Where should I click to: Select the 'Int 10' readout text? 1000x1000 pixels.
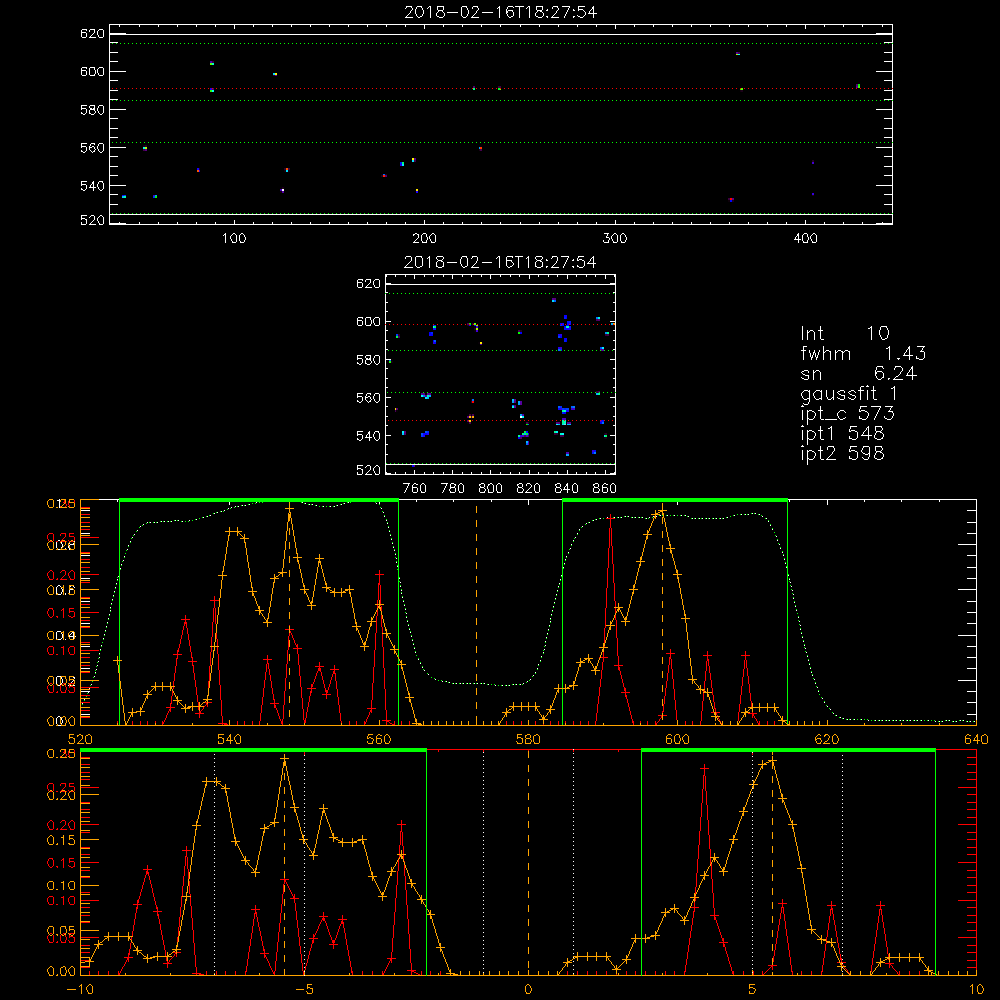pos(845,333)
